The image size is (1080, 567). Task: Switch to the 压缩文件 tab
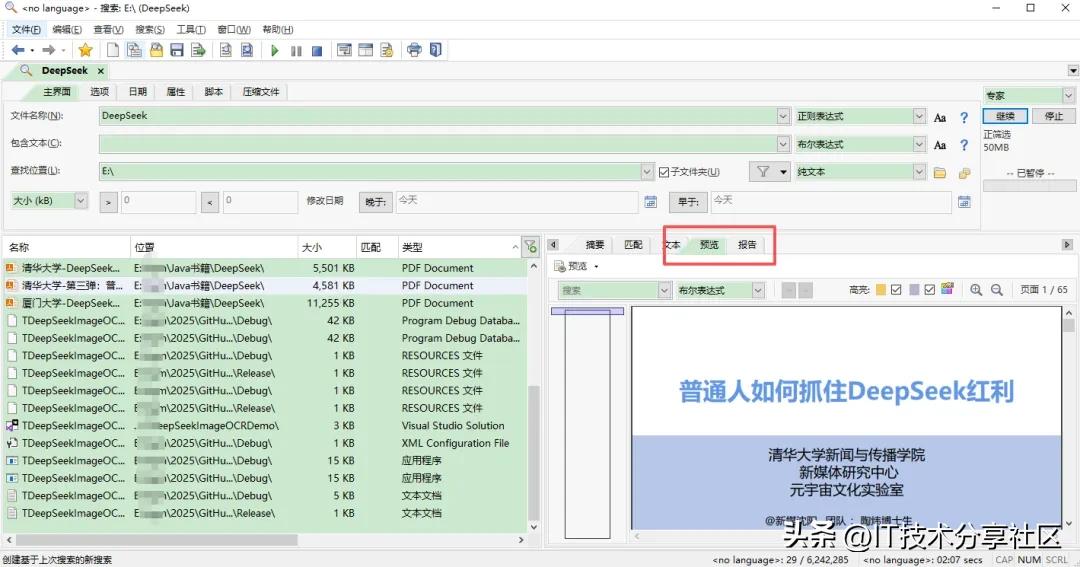(261, 92)
